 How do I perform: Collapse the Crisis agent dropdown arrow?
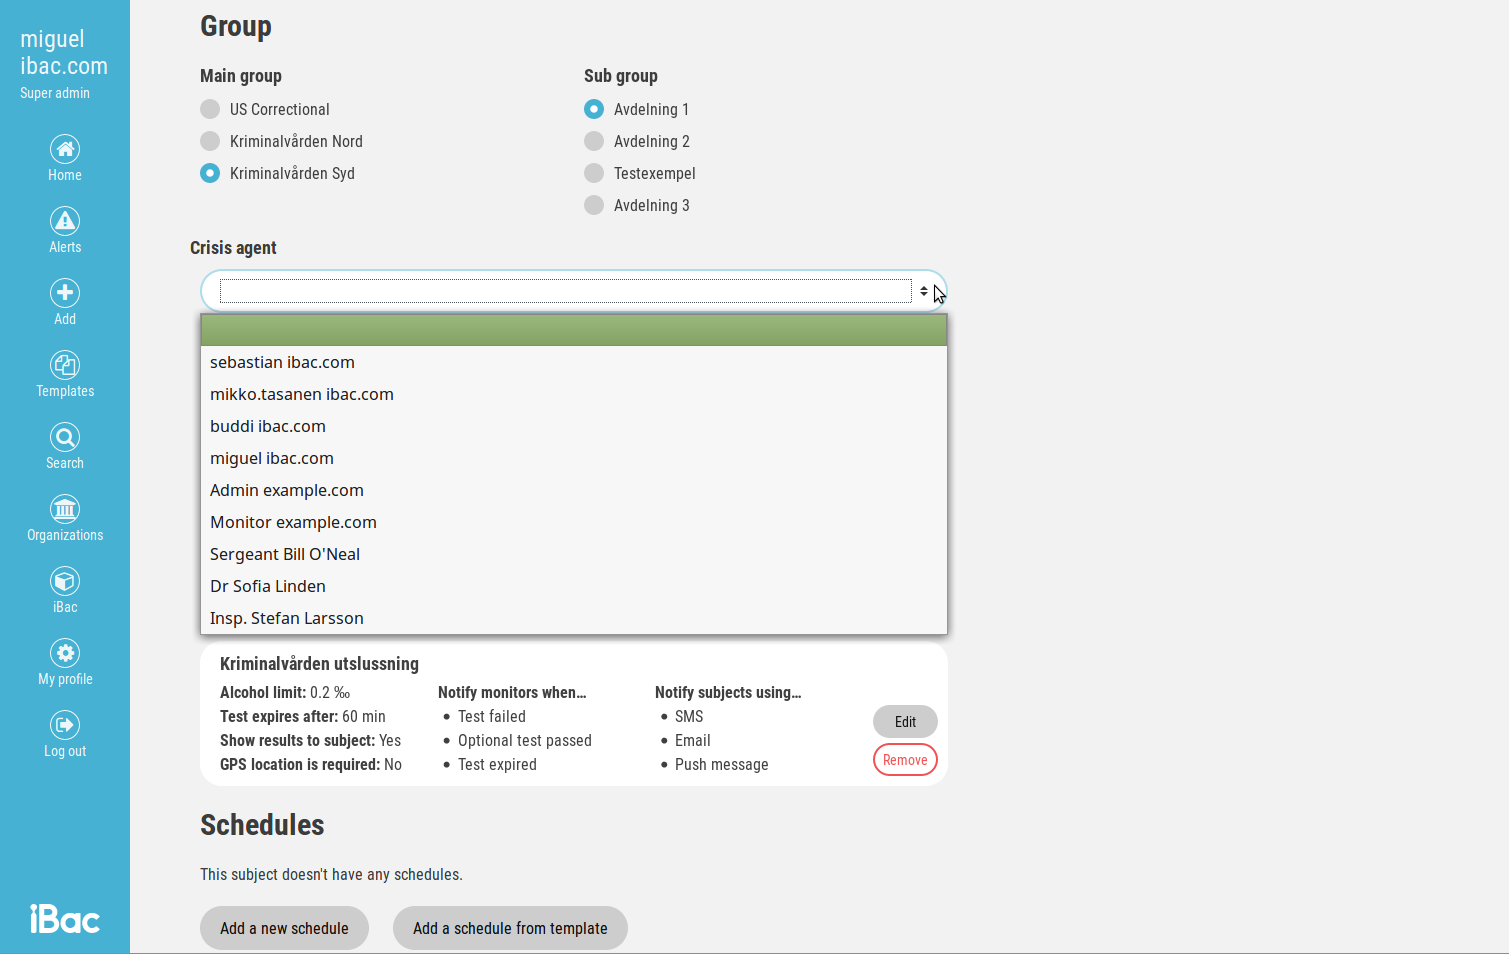pos(923,291)
